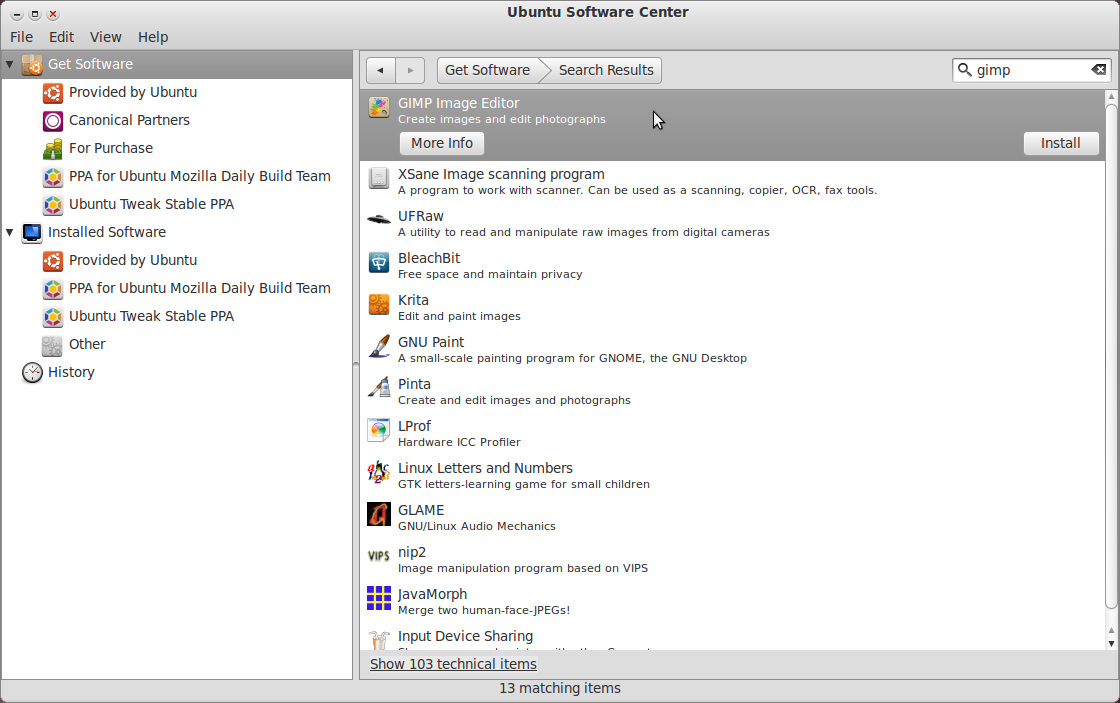The width and height of the screenshot is (1120, 703).
Task: Go to Get Software breadcrumb
Action: (x=488, y=70)
